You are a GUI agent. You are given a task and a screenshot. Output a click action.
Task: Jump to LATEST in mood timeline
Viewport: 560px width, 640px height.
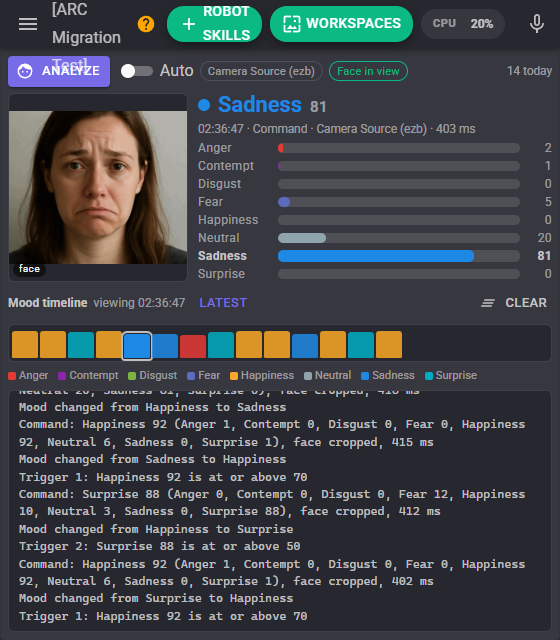223,303
